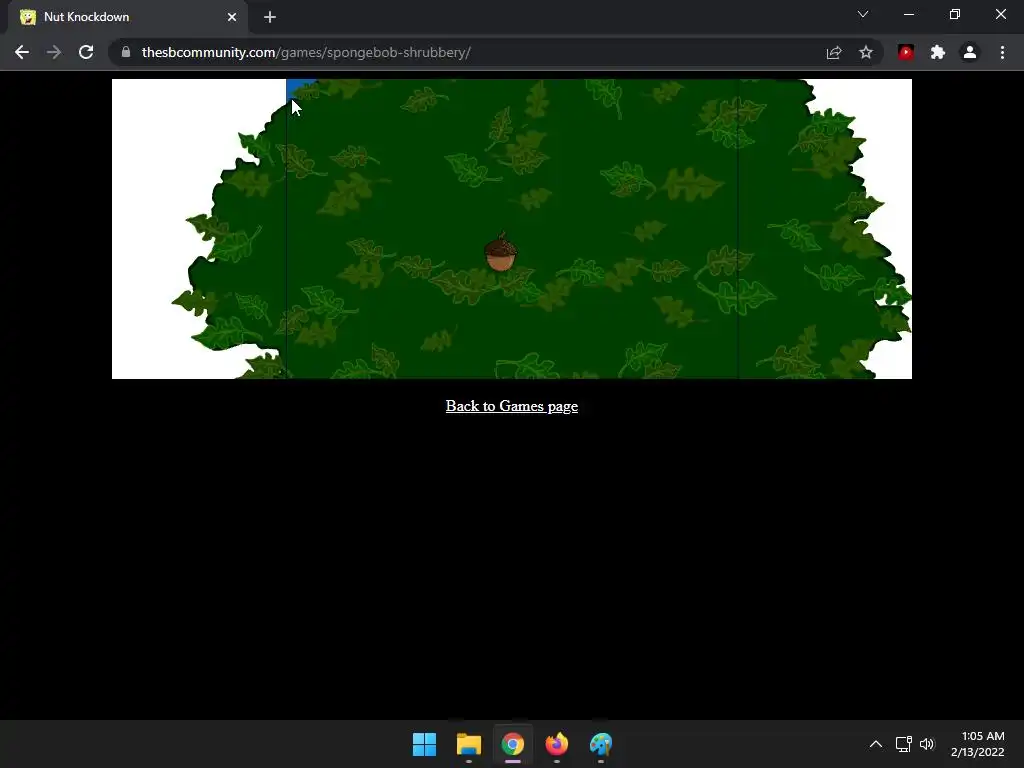
Task: Open the Extensions puzzle icon
Action: 938,52
